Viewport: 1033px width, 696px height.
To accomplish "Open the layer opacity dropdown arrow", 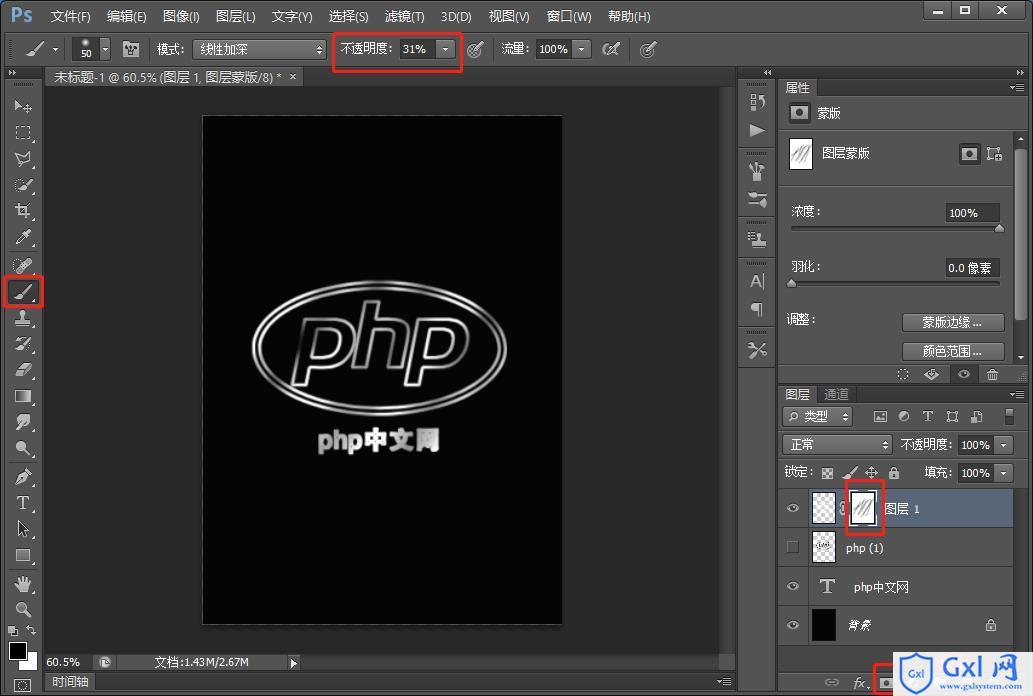I will point(1003,445).
